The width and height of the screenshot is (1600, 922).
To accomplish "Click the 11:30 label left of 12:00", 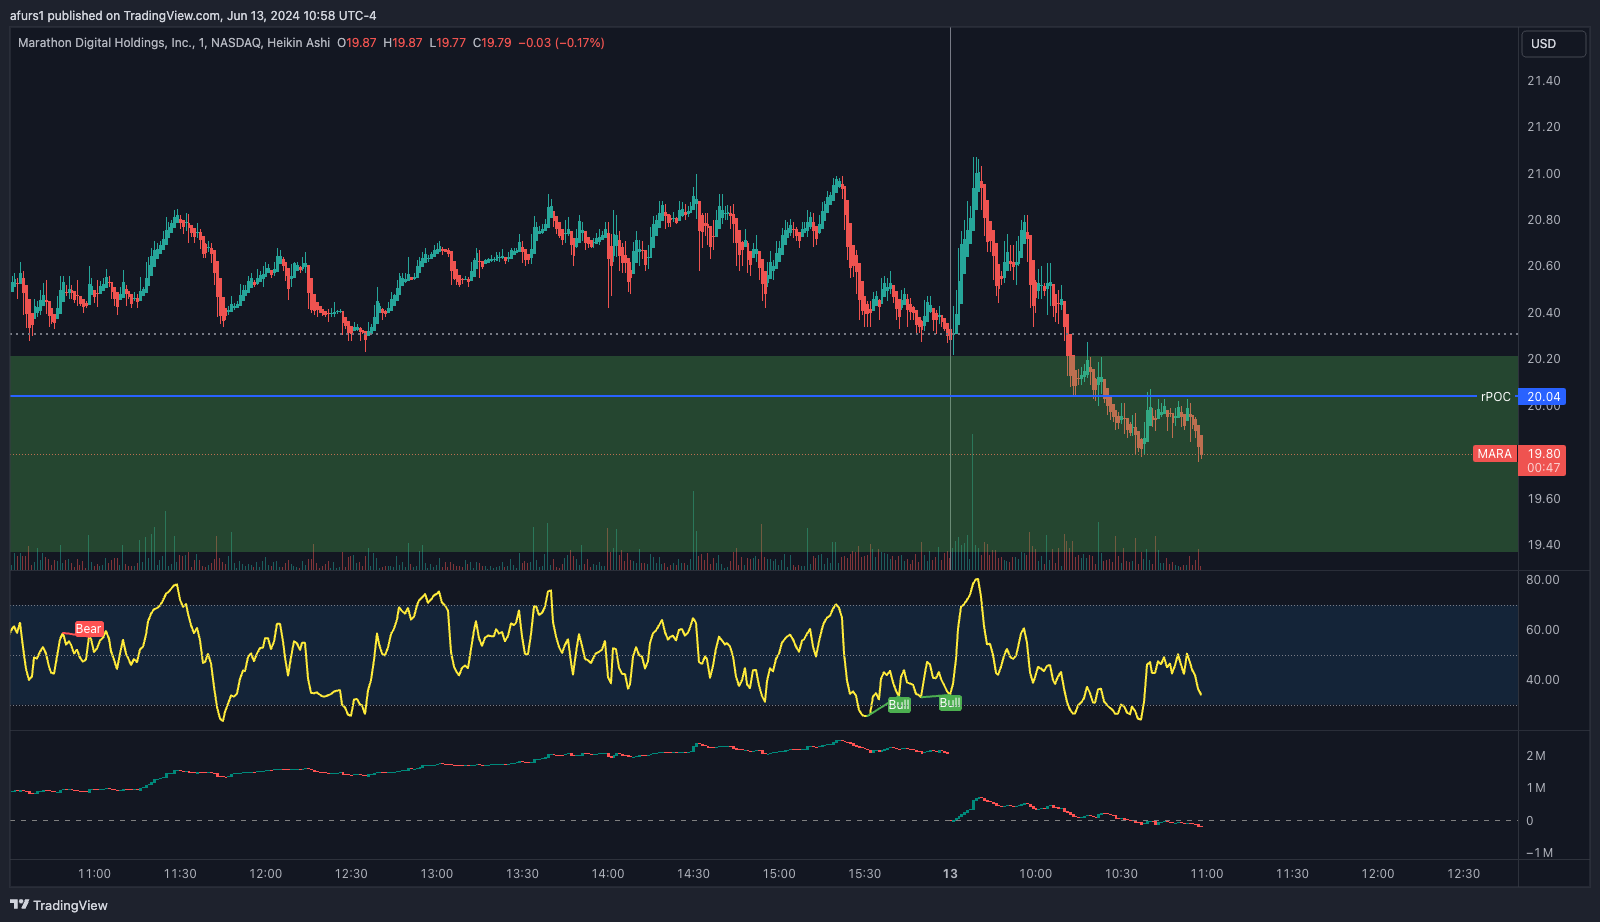I will pos(180,874).
